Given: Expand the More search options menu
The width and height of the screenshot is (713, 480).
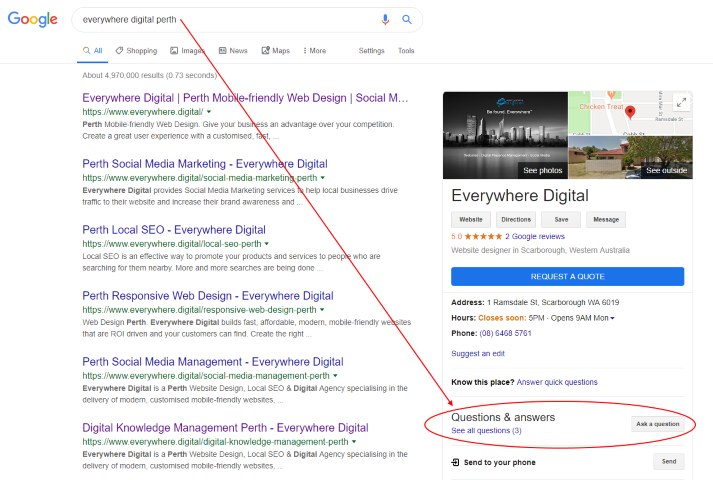Looking at the screenshot, I should click(x=313, y=50).
